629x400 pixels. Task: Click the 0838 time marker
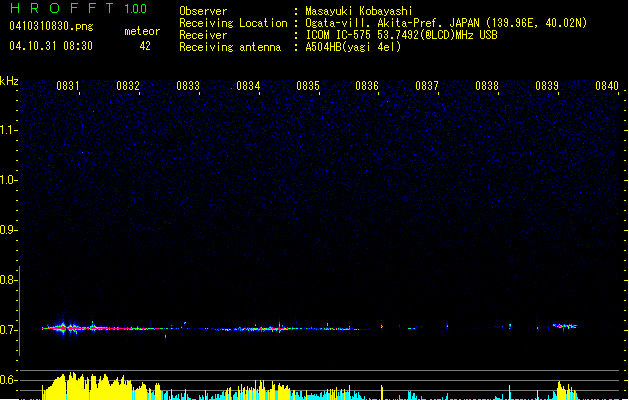point(487,86)
